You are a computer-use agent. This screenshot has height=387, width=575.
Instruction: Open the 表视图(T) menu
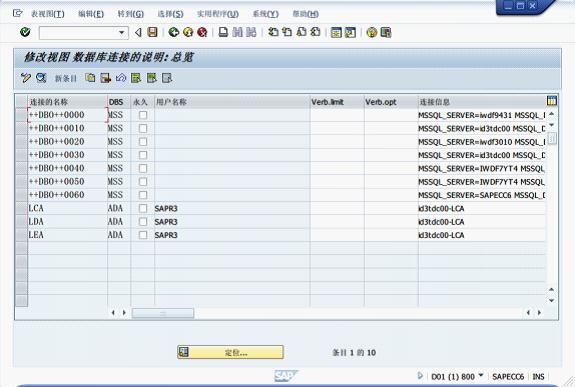tap(48, 14)
